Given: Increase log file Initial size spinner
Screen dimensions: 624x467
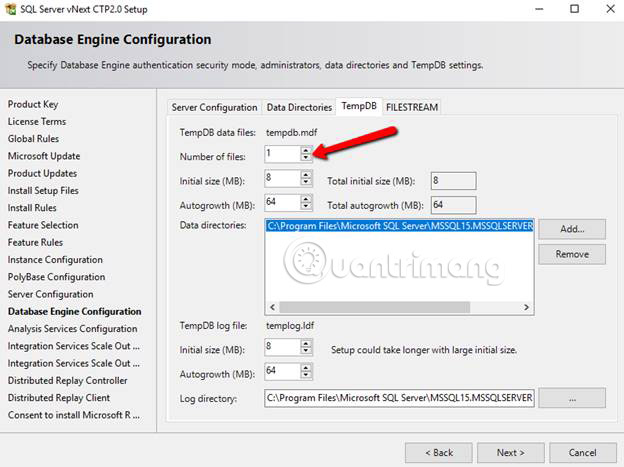Looking at the screenshot, I should pyautogui.click(x=306, y=344).
